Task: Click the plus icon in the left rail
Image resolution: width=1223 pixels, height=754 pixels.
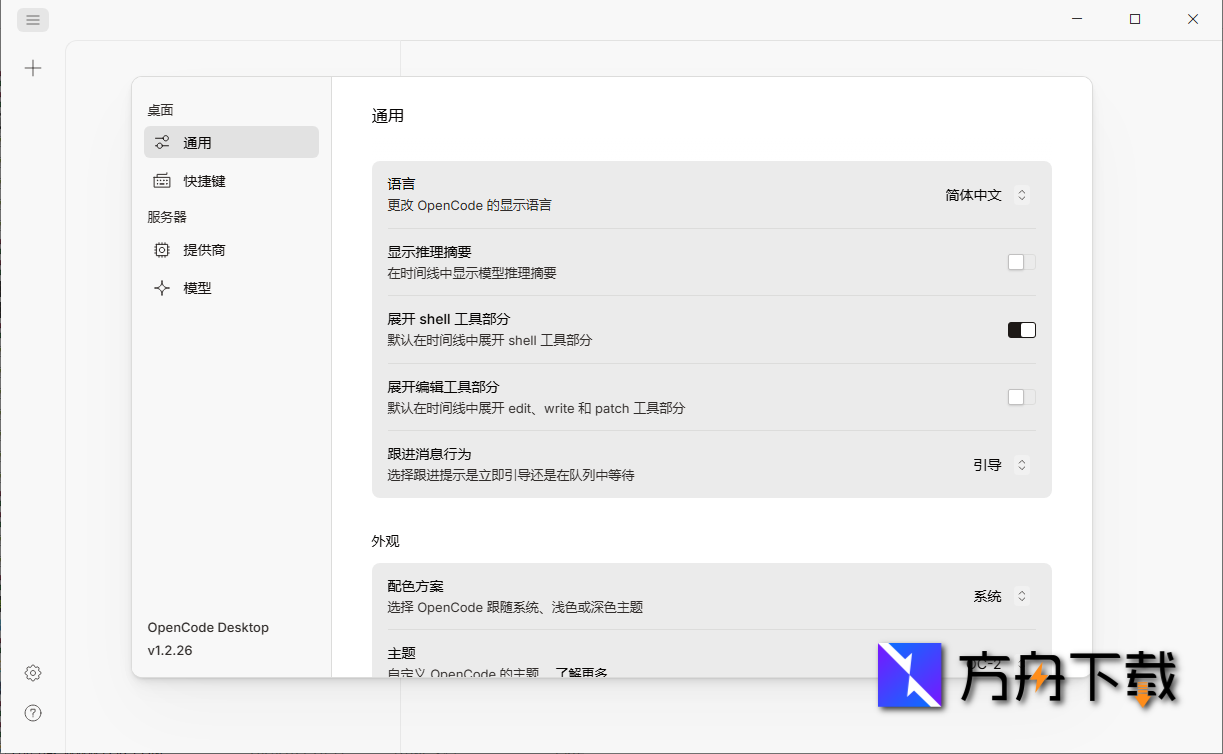Action: click(33, 68)
